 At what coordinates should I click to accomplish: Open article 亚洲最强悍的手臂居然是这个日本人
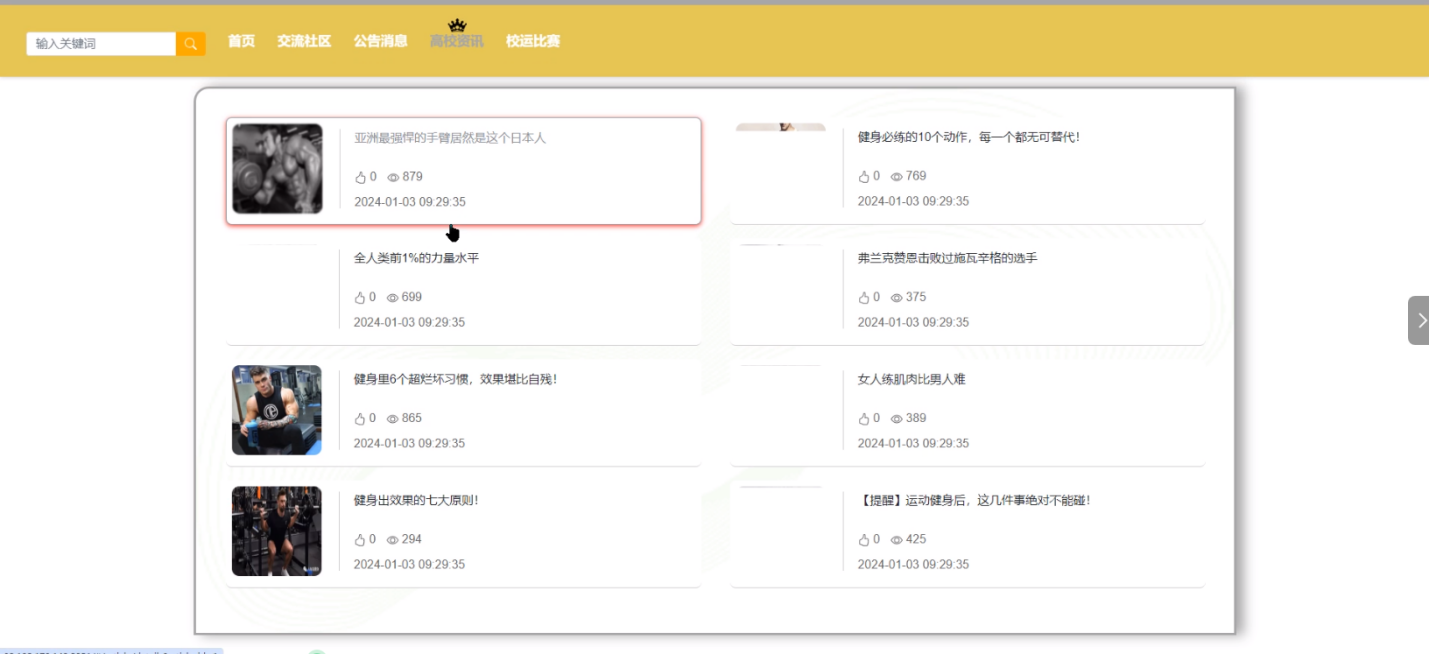click(450, 138)
